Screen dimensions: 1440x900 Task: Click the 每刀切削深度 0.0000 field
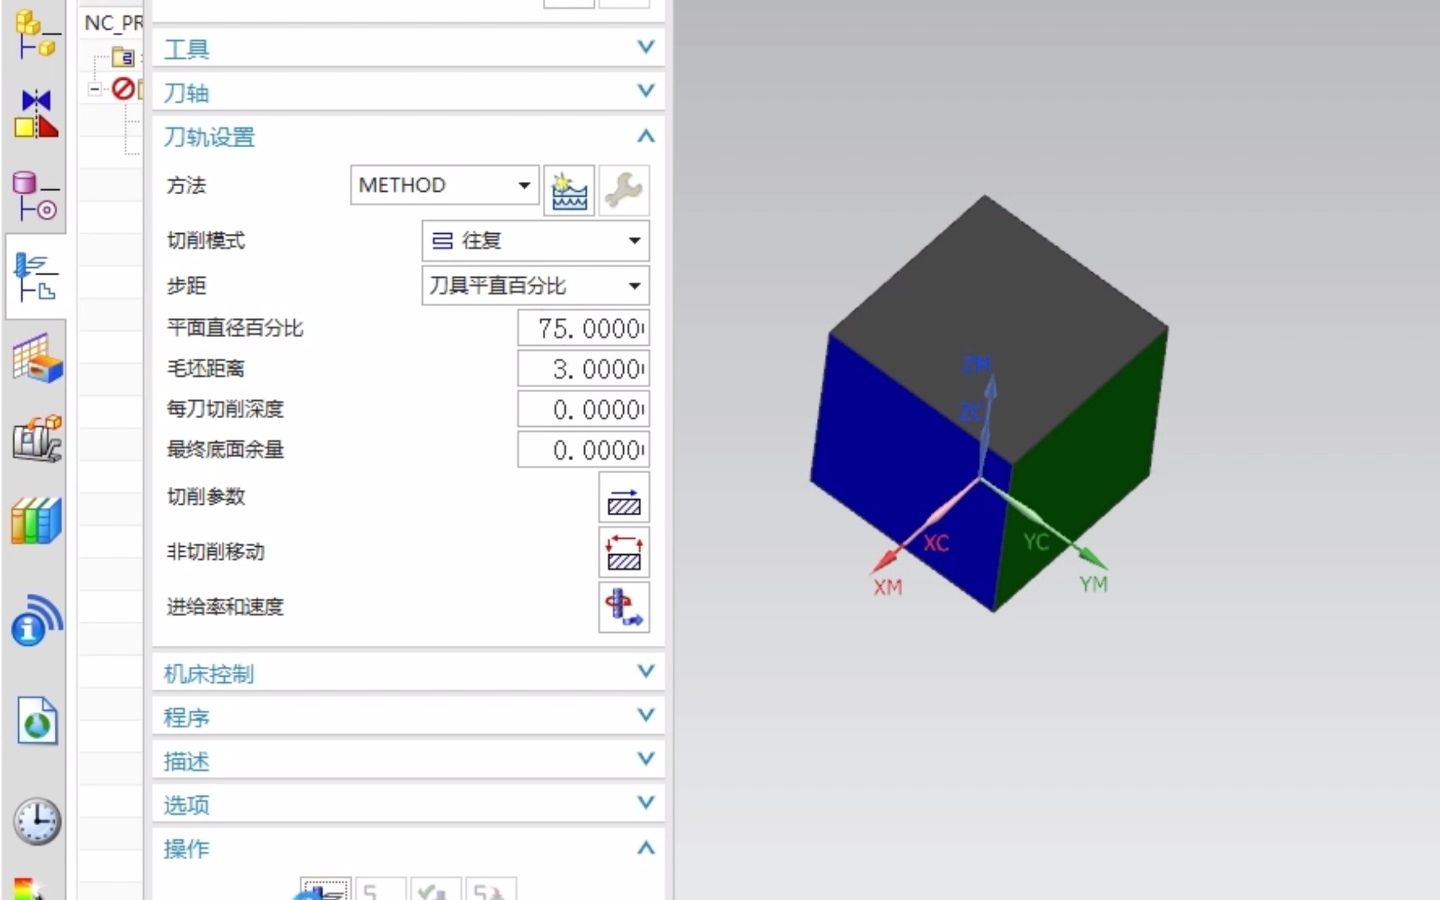[x=583, y=409]
